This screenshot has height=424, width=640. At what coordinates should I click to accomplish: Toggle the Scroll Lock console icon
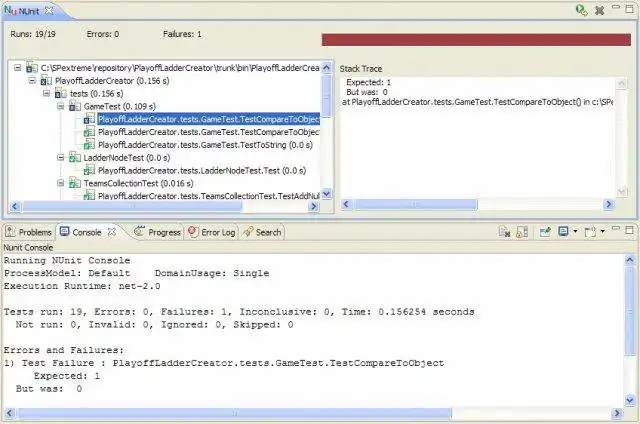point(522,232)
